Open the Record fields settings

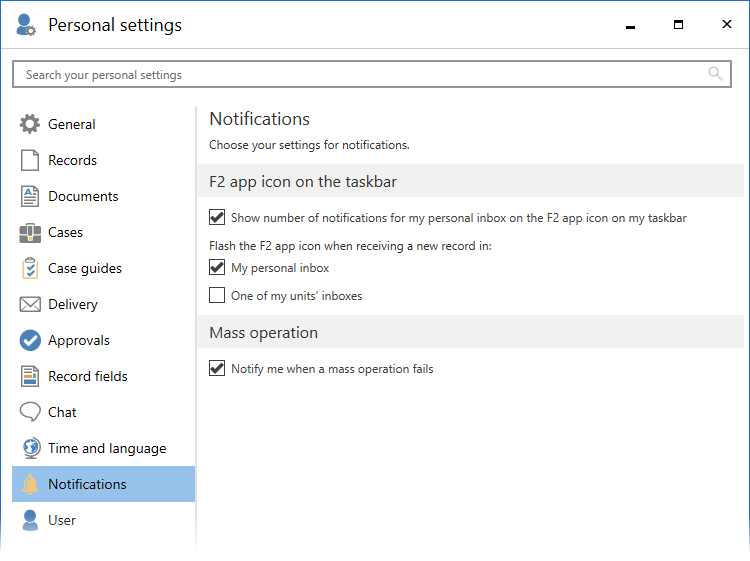[x=88, y=376]
